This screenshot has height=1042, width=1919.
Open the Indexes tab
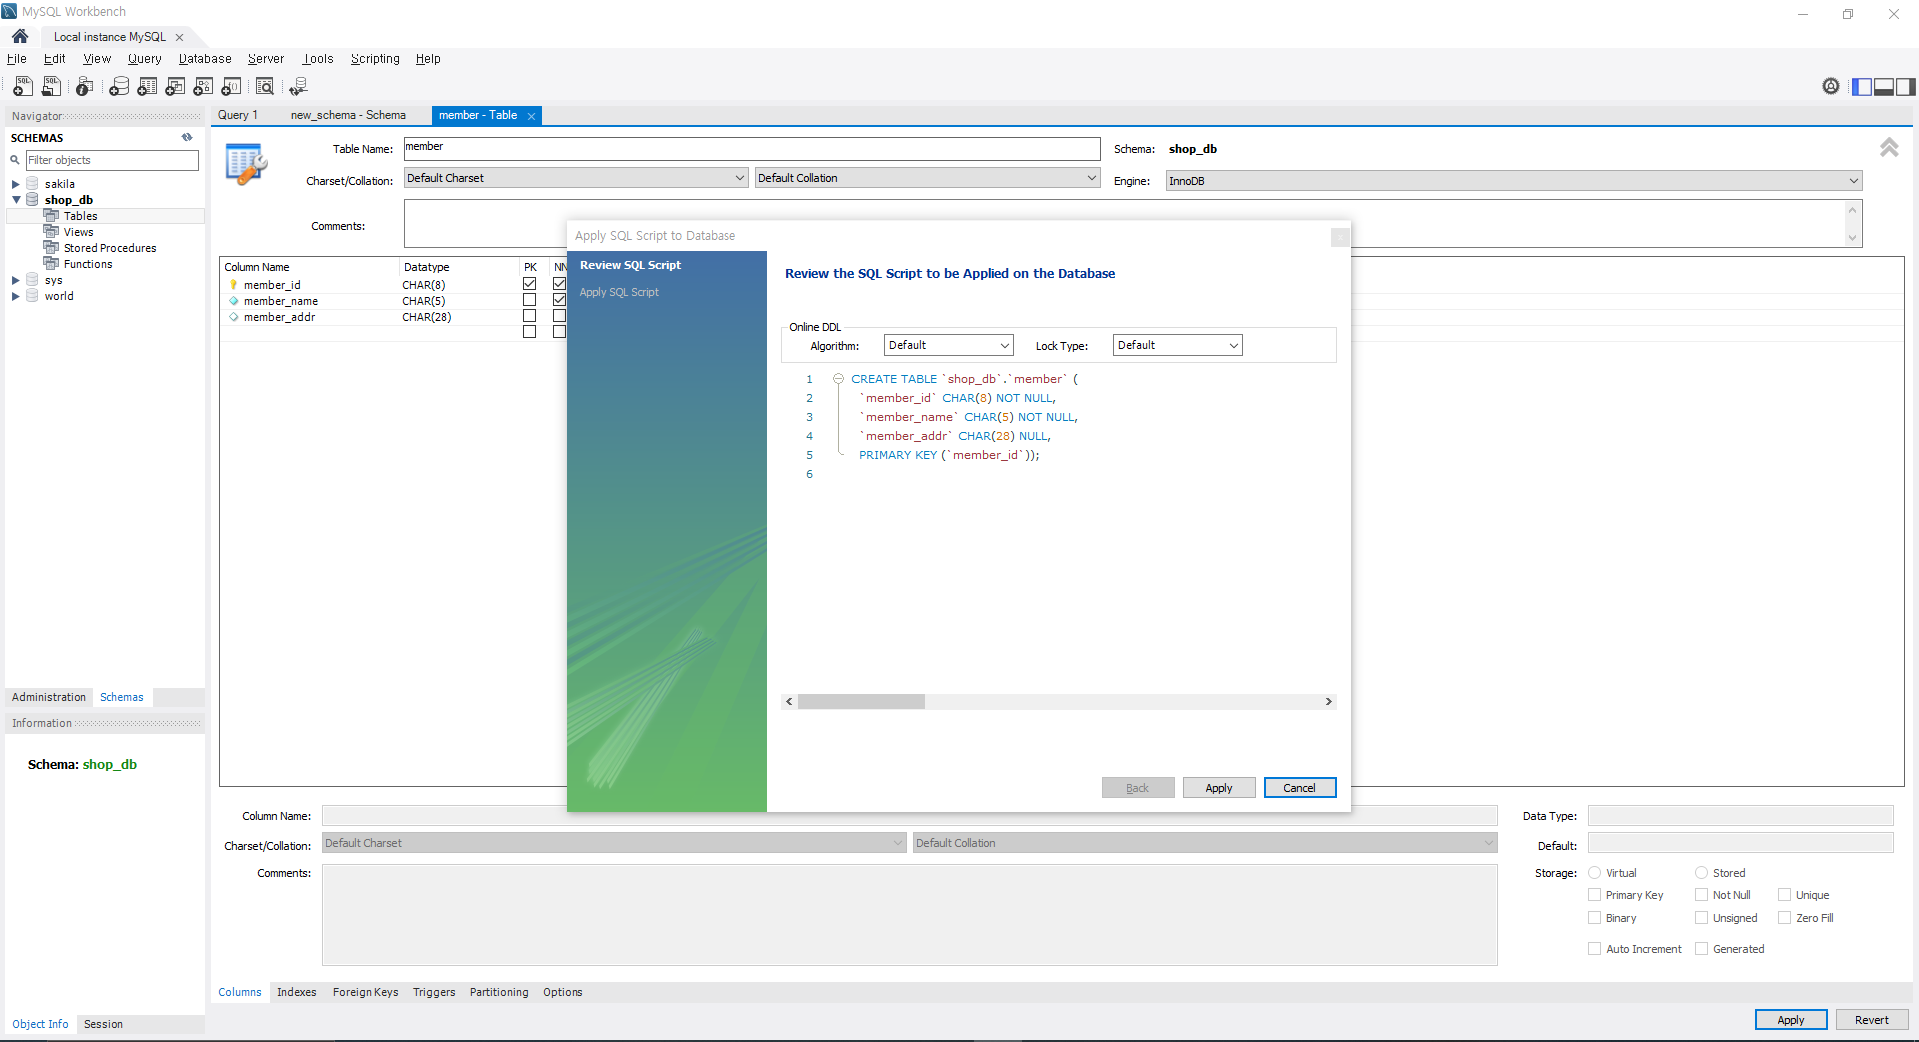[x=297, y=992]
